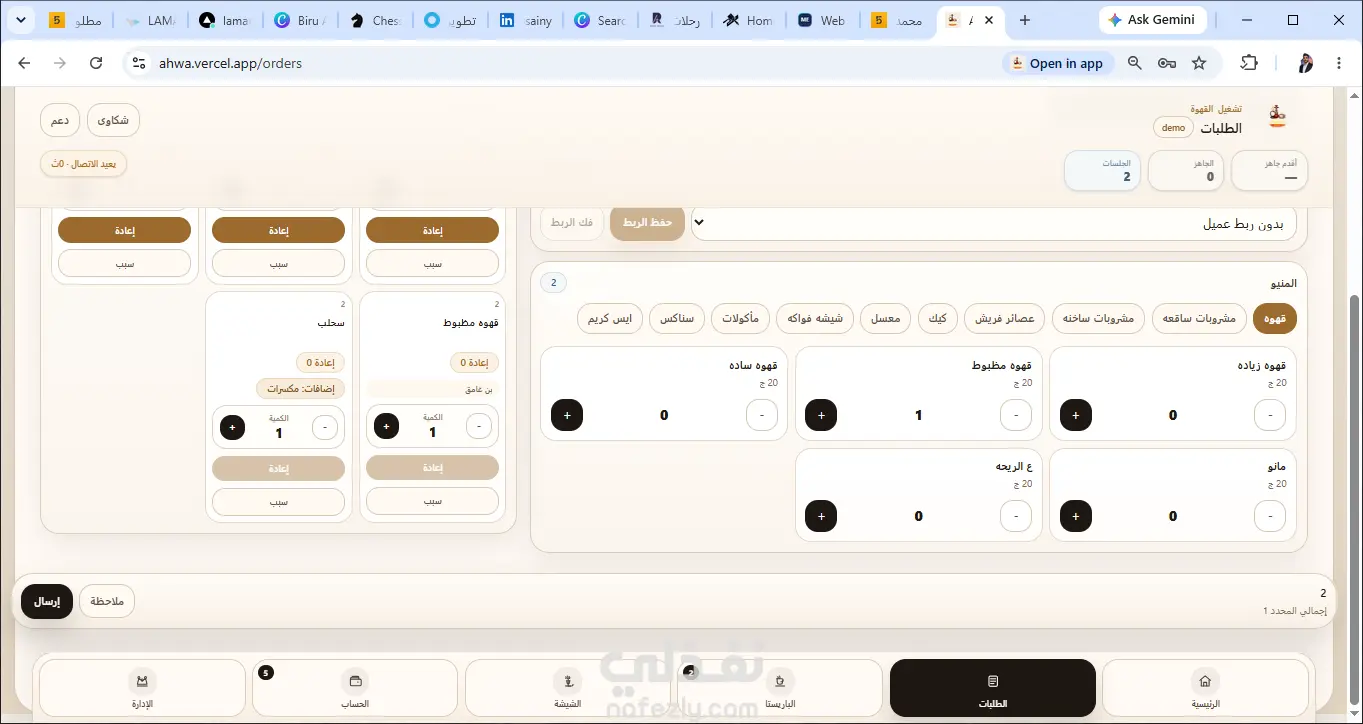The image size is (1363, 724).
Task: Select the ايس كريم category
Action: pyautogui.click(x=609, y=319)
